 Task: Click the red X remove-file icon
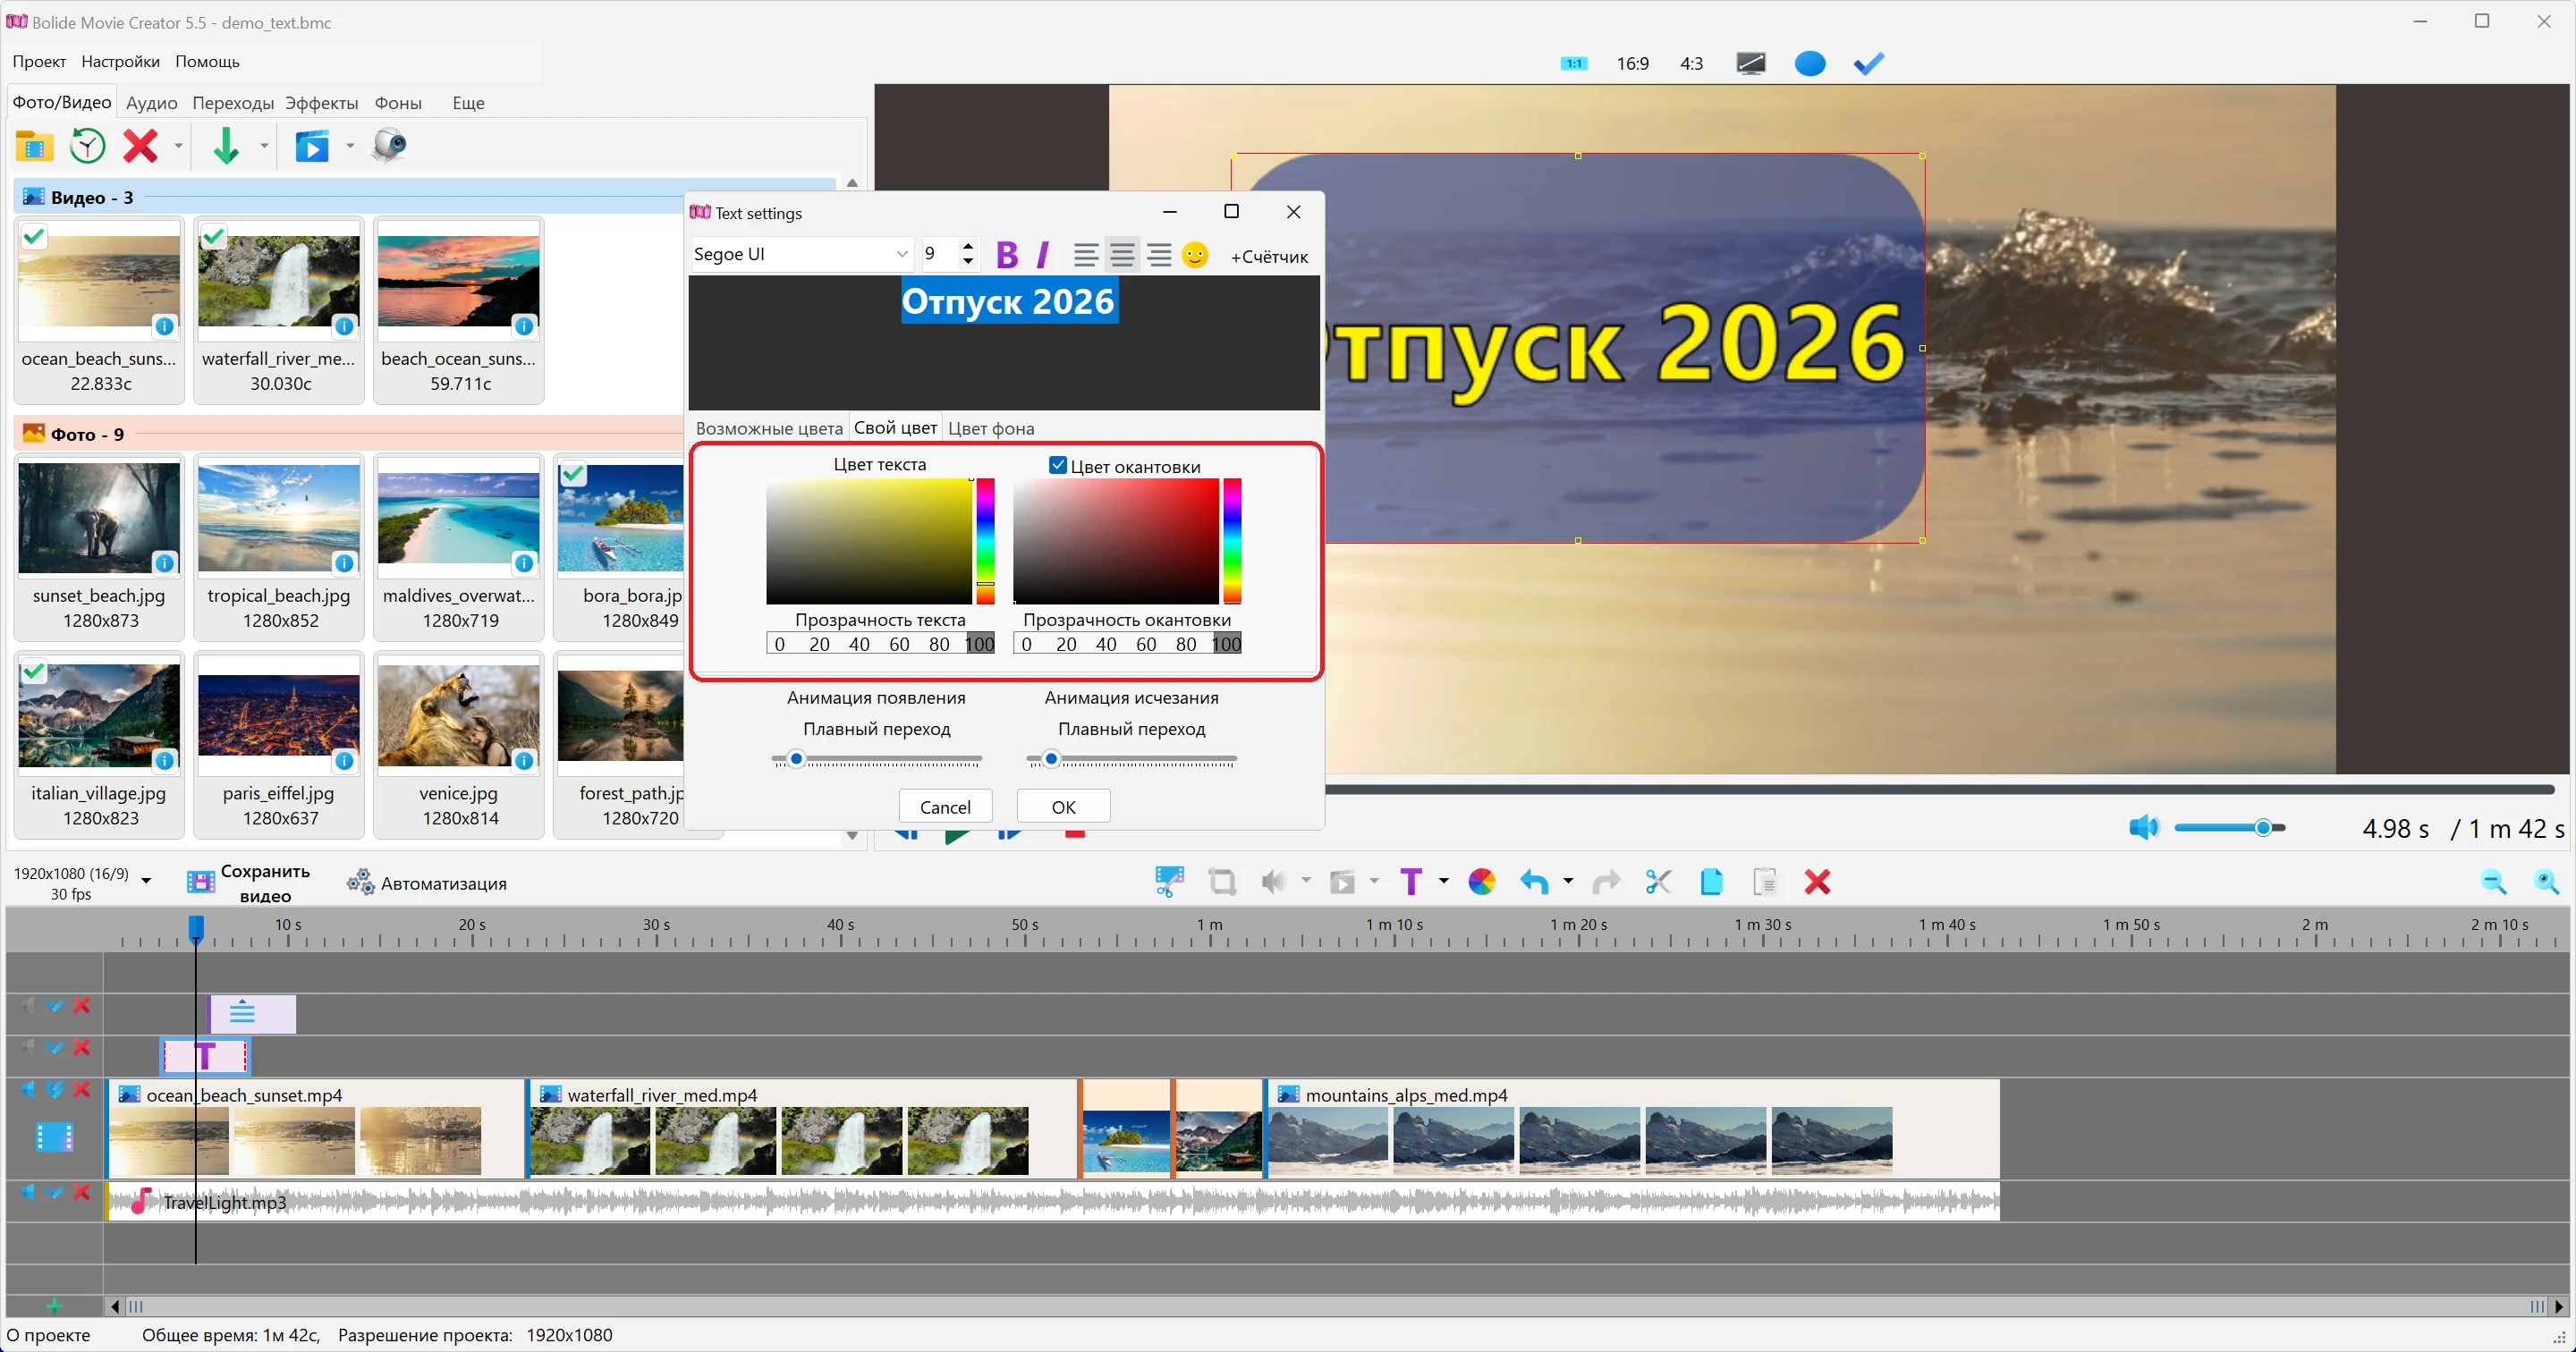140,145
